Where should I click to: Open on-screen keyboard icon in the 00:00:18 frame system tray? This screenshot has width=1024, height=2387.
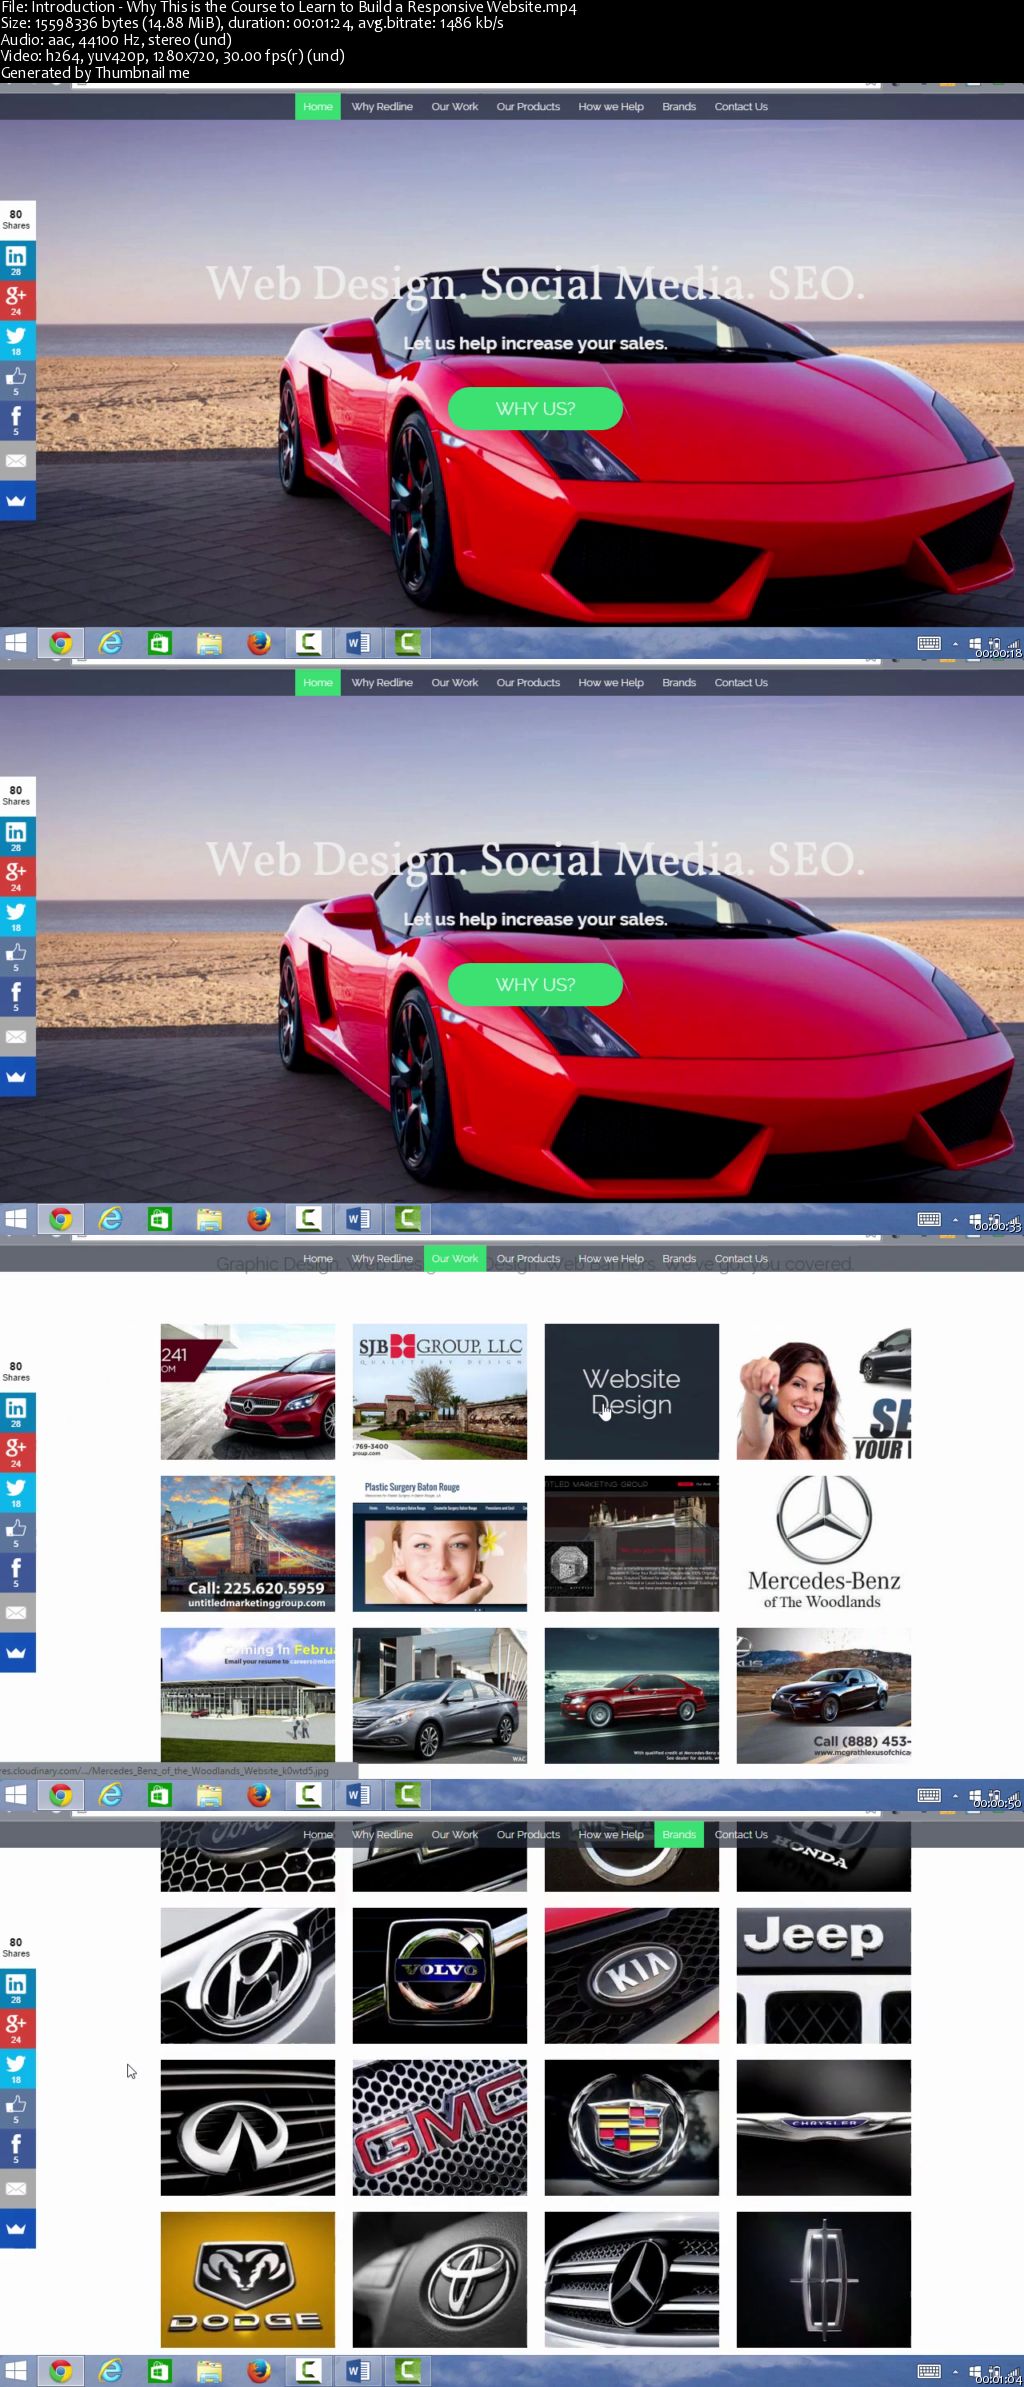point(929,643)
